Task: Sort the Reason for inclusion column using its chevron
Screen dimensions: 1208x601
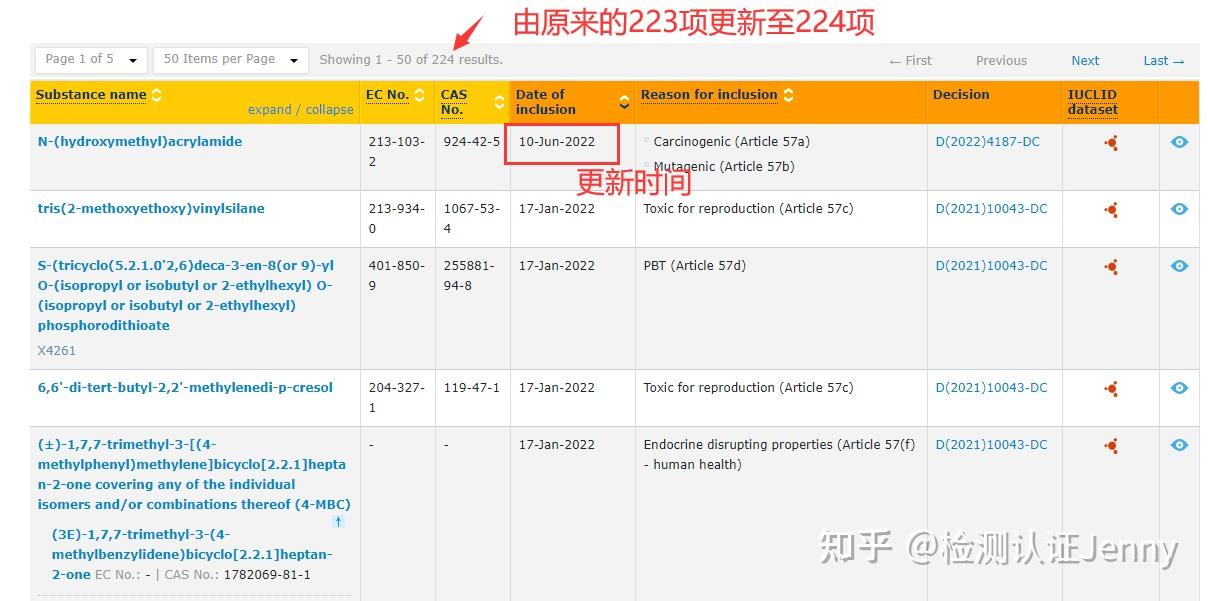Action: pyautogui.click(x=787, y=95)
